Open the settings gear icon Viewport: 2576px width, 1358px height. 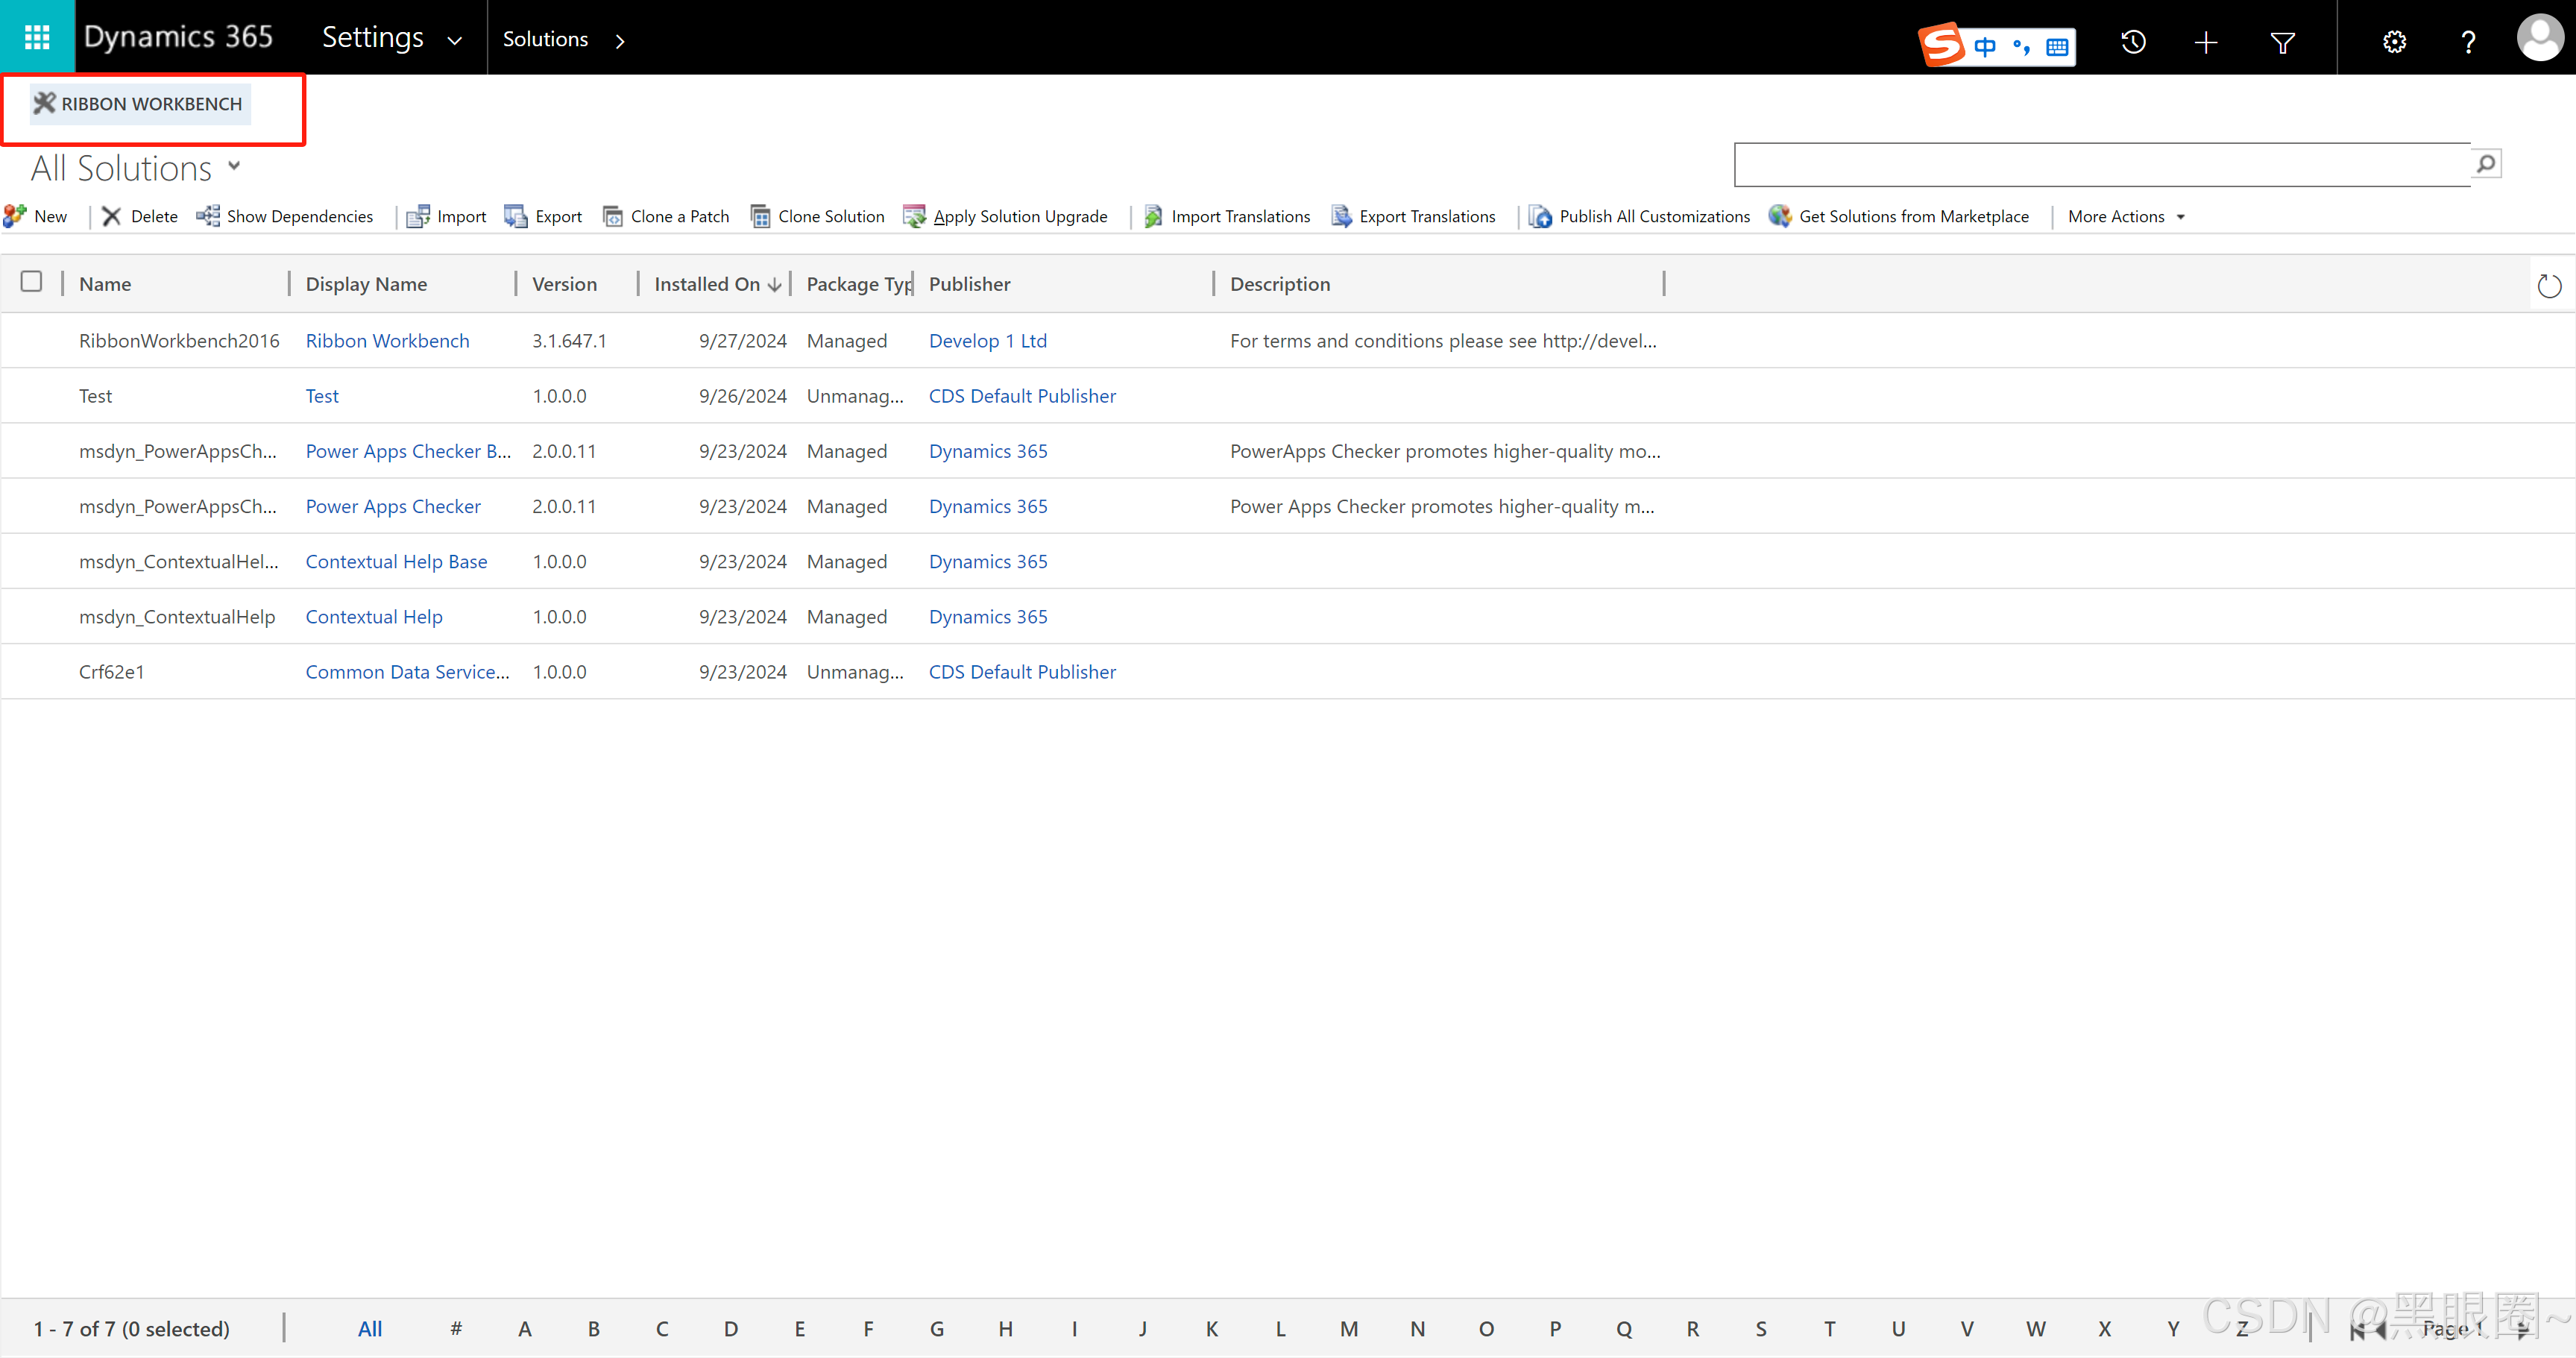pyautogui.click(x=2394, y=42)
